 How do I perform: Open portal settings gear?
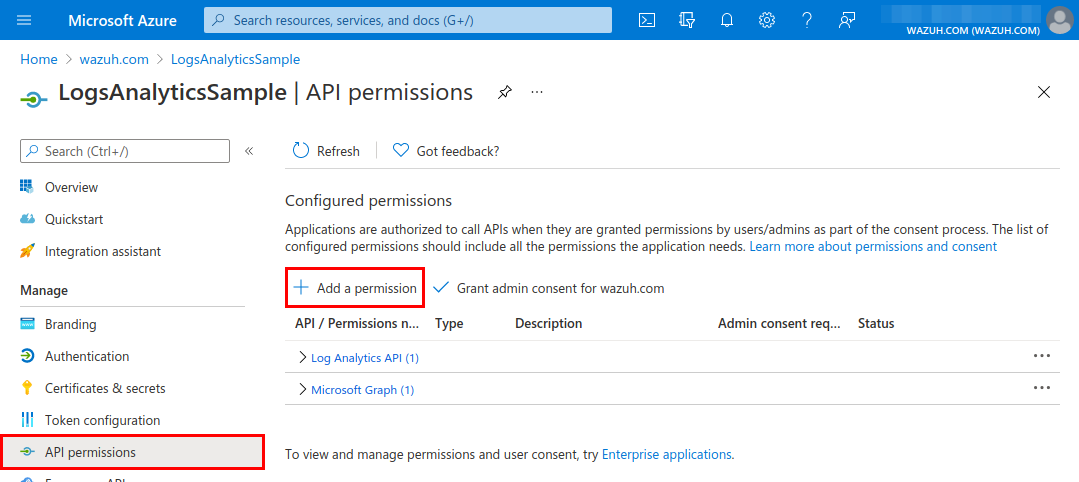[x=767, y=20]
